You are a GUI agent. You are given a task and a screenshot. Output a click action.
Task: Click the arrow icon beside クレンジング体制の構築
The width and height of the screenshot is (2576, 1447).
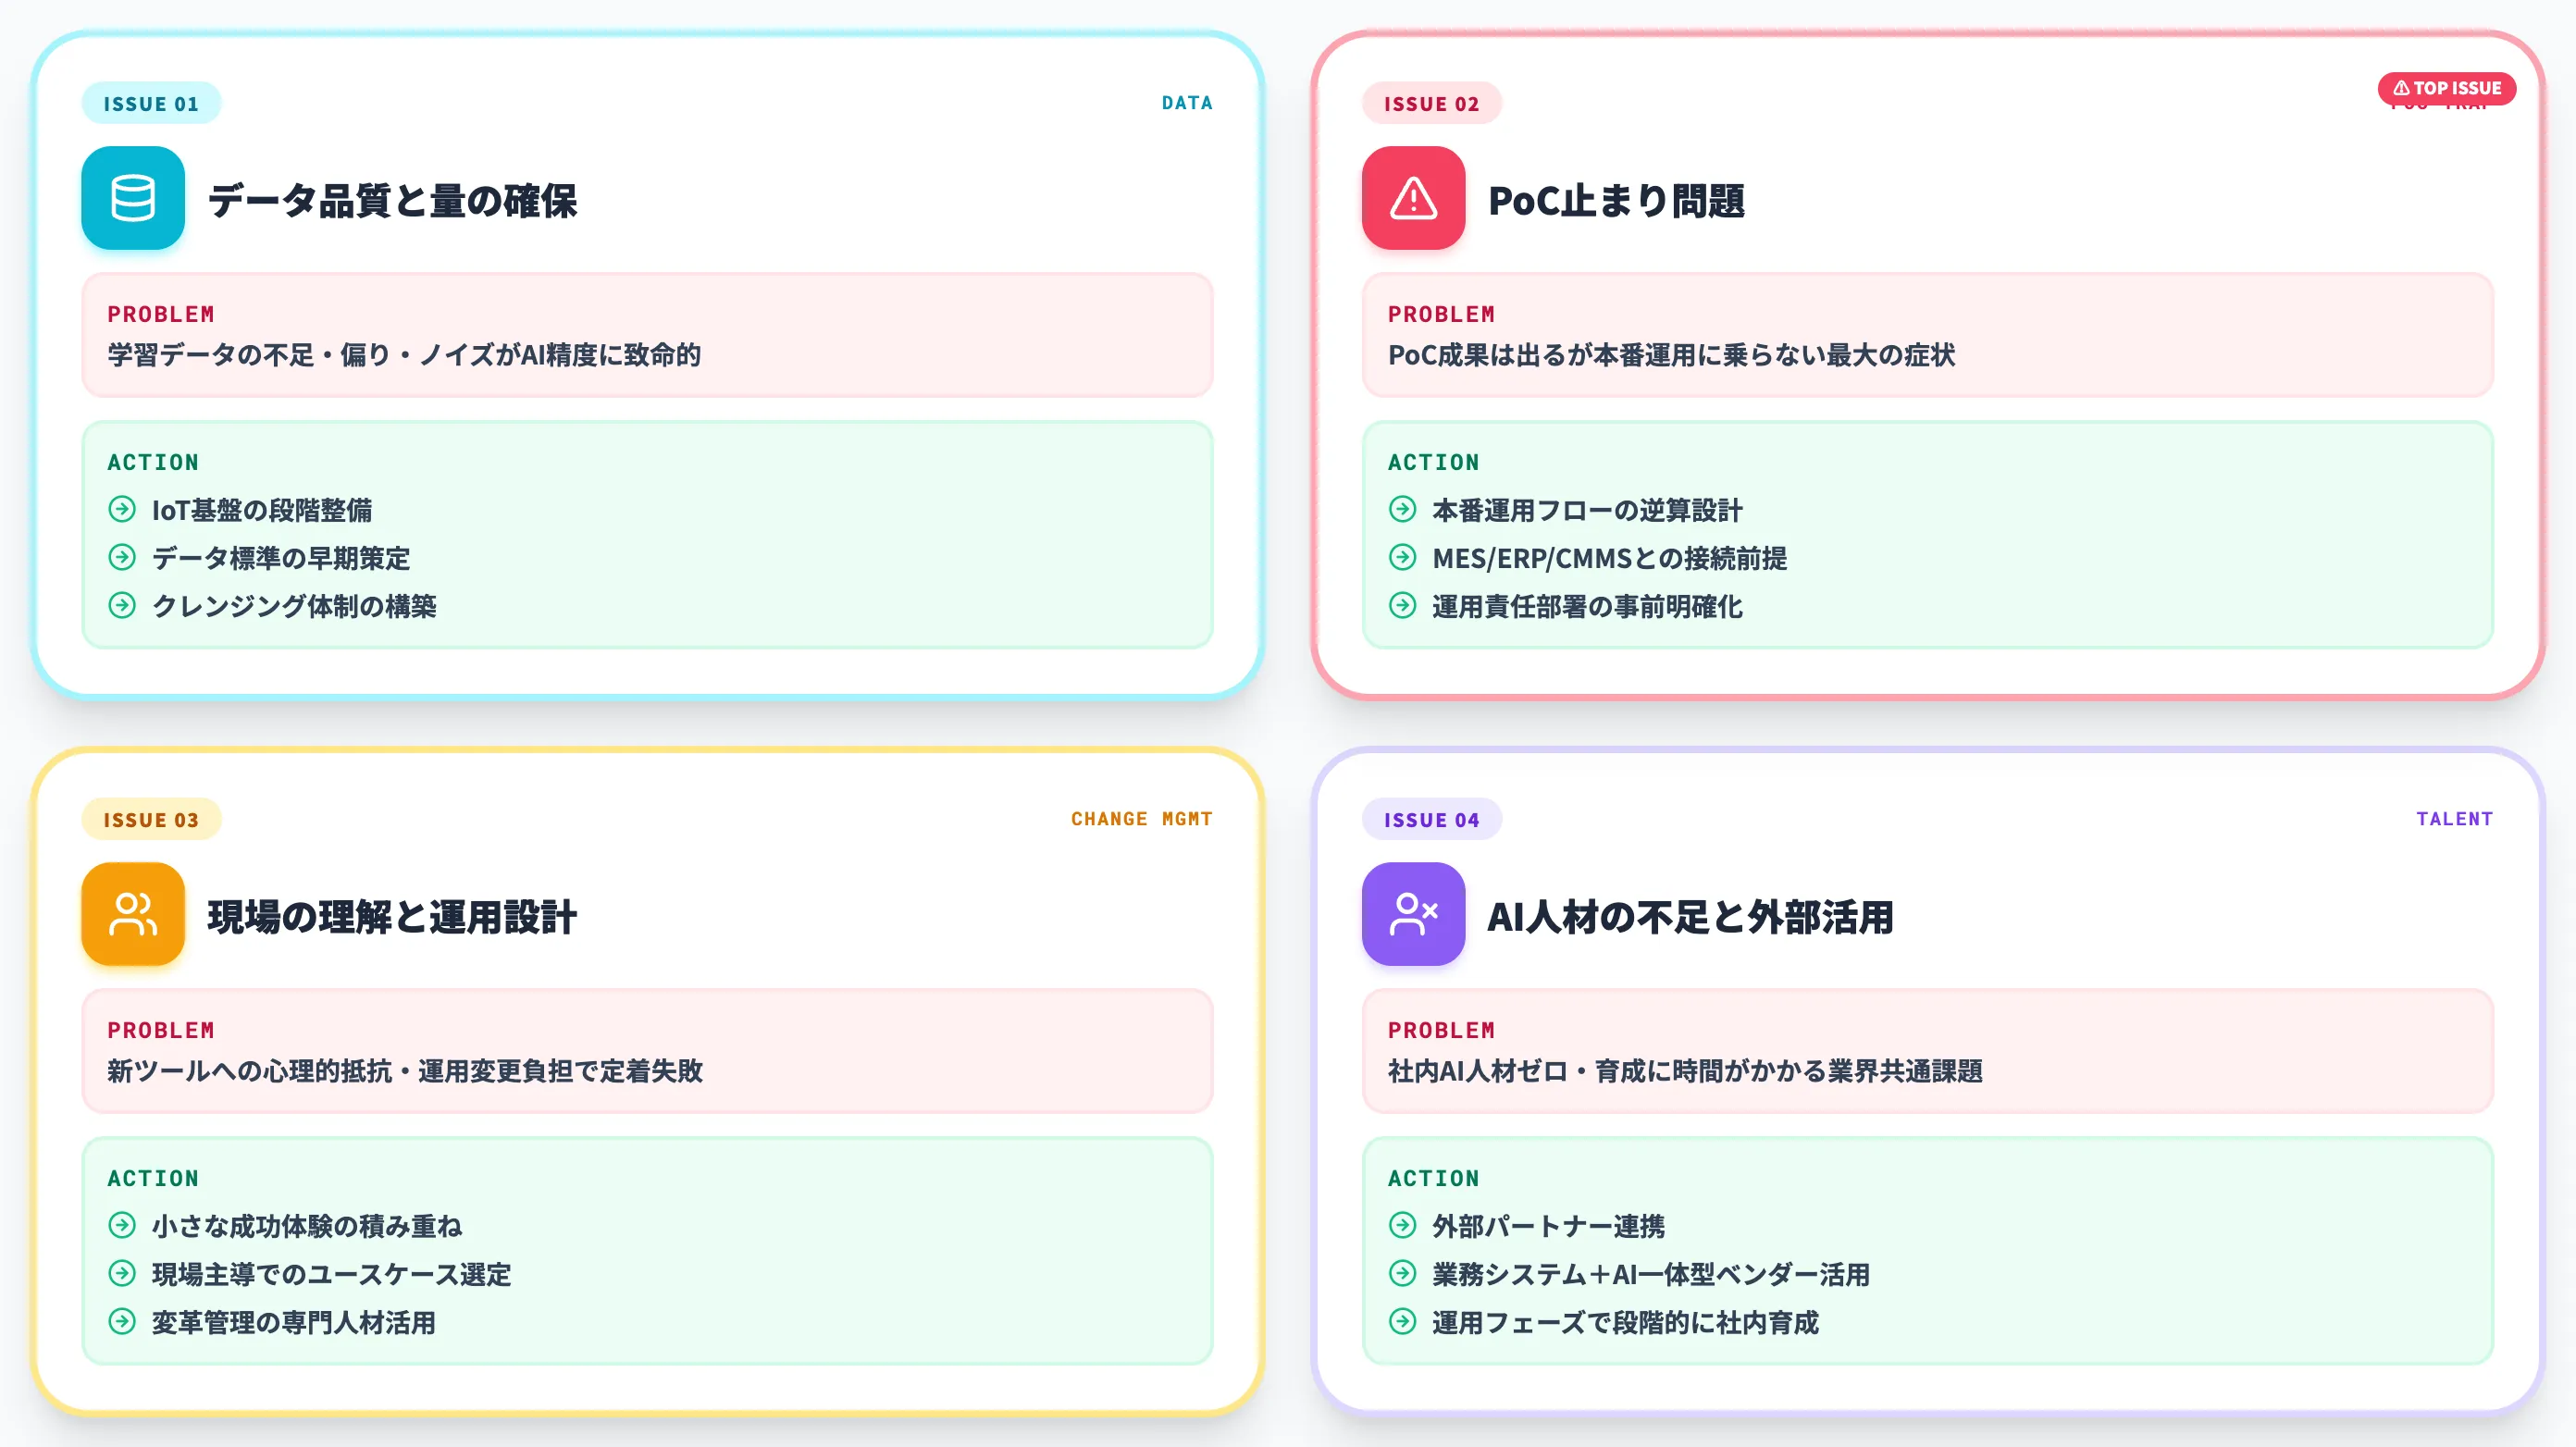coord(122,605)
